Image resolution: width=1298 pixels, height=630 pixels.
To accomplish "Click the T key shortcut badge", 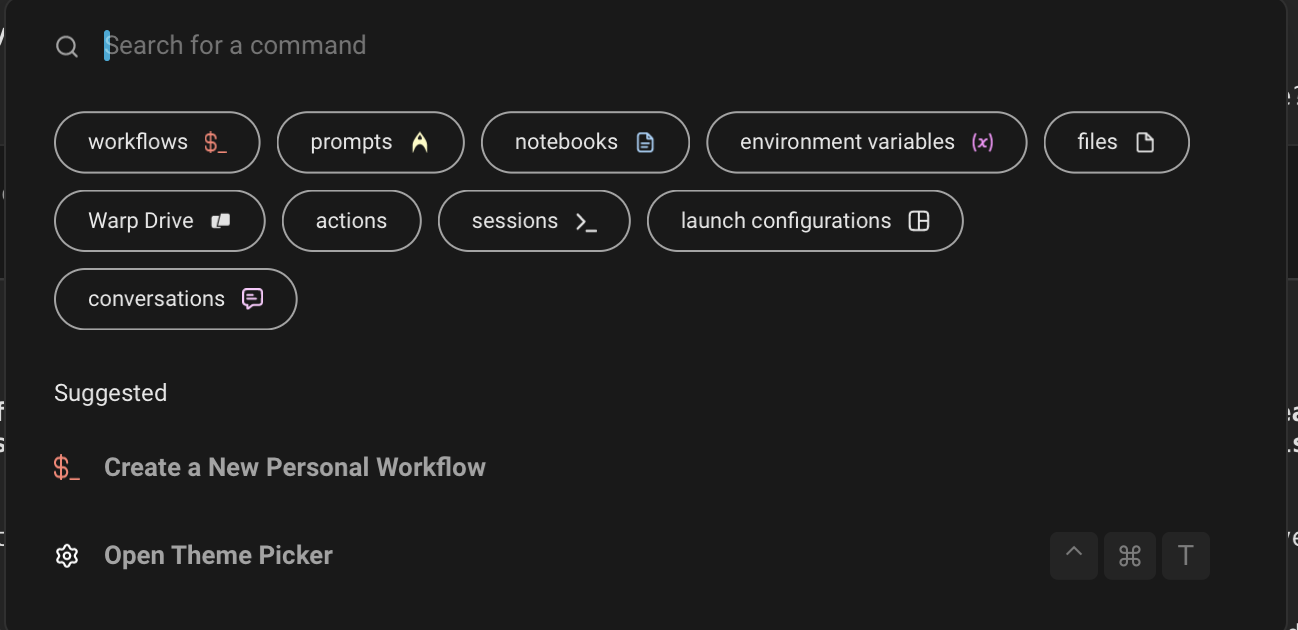I will coord(1185,555).
